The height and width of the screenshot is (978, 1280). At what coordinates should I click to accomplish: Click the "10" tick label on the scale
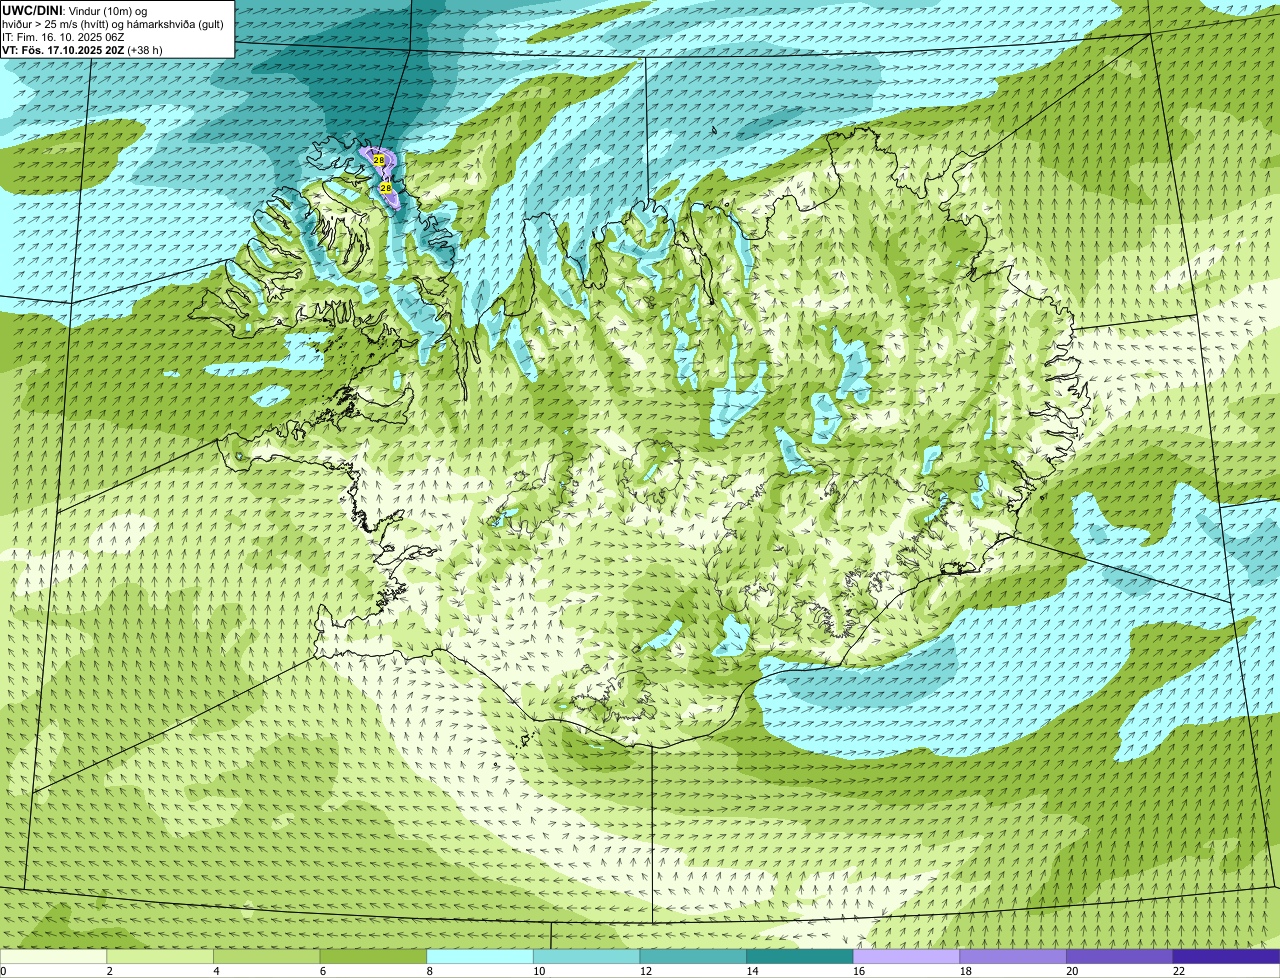tap(539, 971)
